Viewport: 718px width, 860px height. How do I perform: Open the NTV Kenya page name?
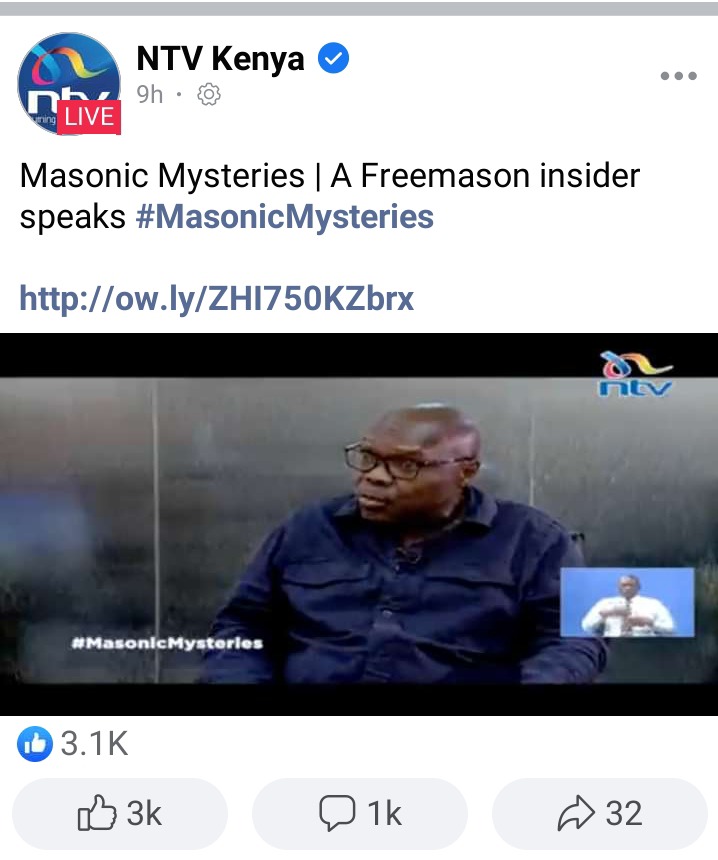point(220,59)
